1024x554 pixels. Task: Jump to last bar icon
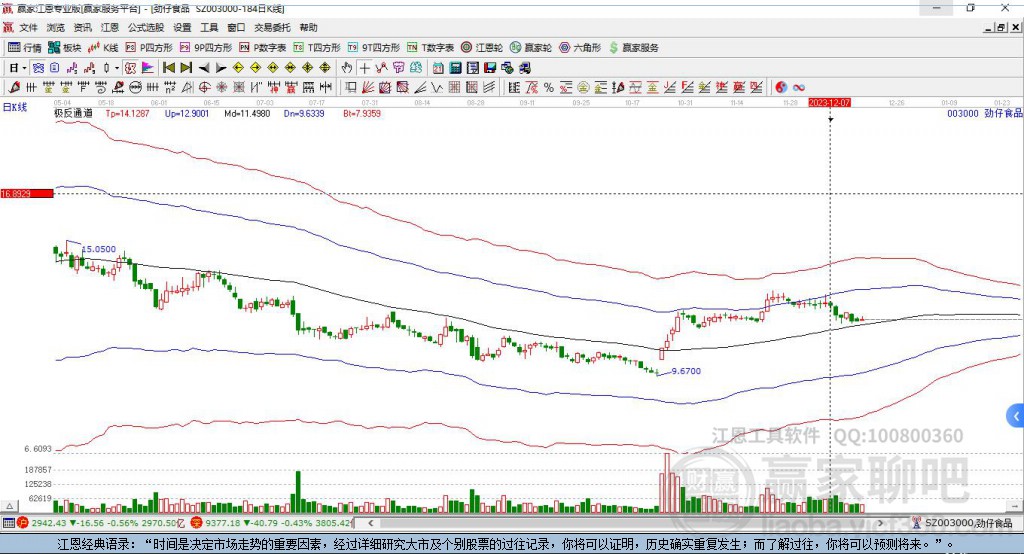186,68
